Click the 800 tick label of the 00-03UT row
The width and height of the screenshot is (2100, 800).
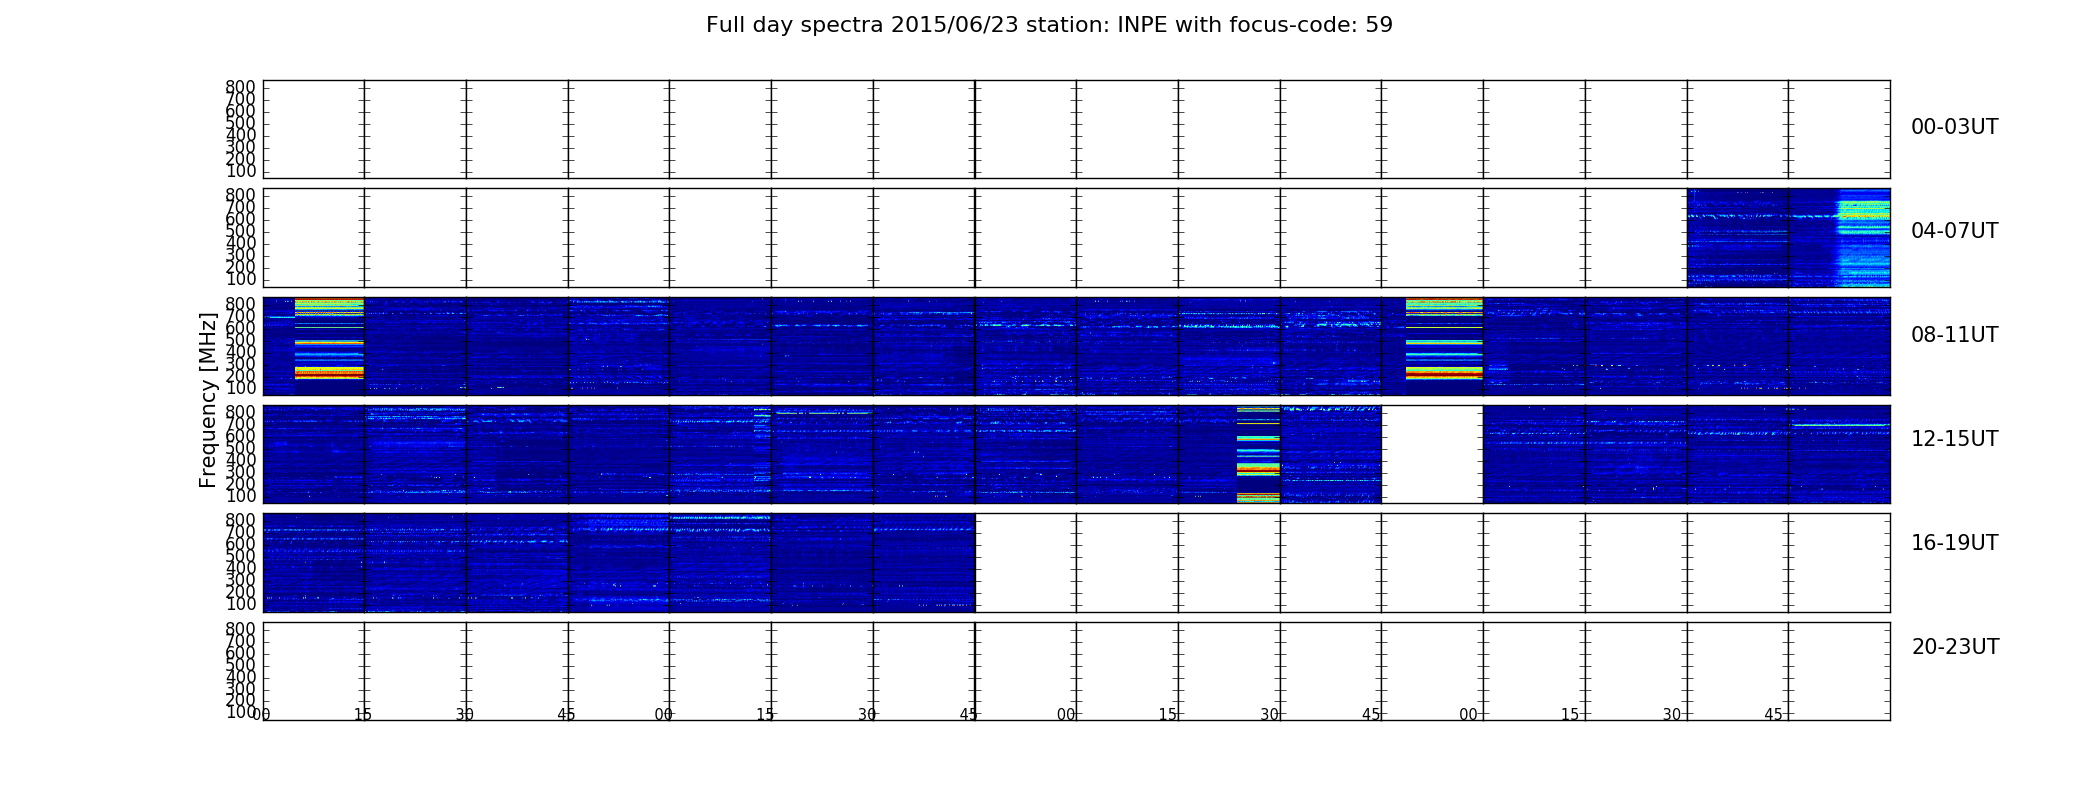click(x=240, y=87)
